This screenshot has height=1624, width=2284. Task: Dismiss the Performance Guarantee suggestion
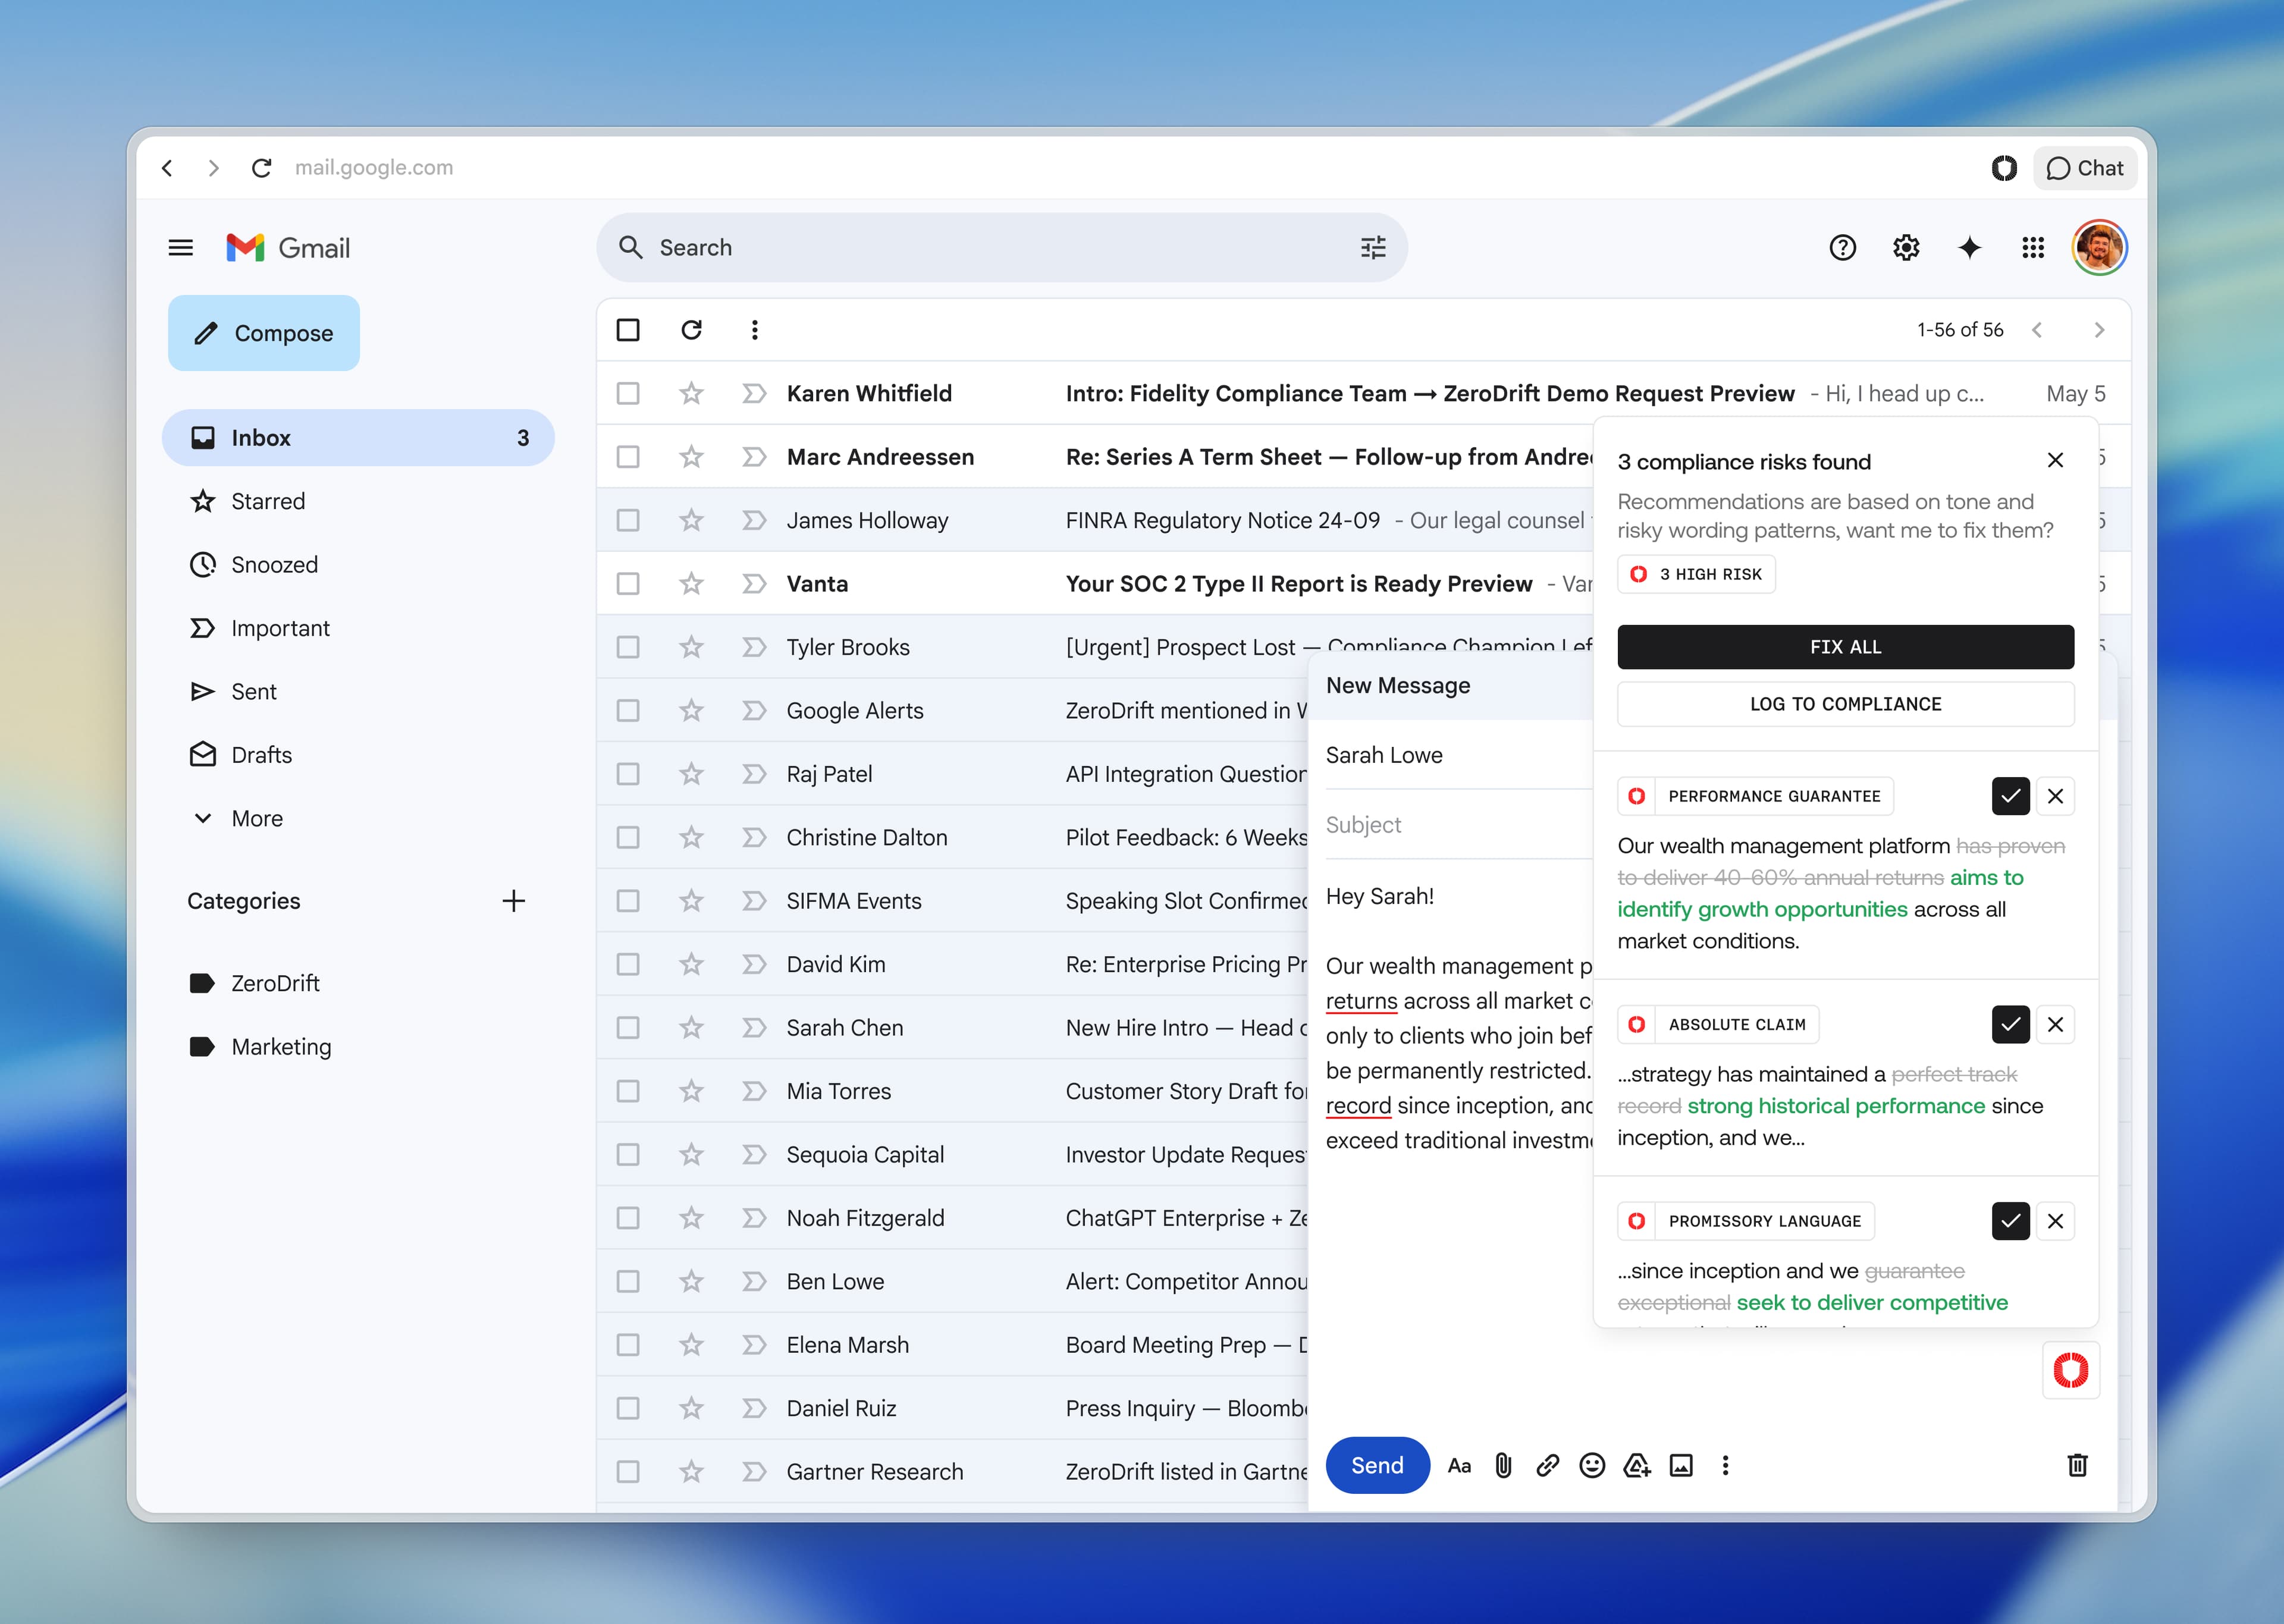[2055, 796]
